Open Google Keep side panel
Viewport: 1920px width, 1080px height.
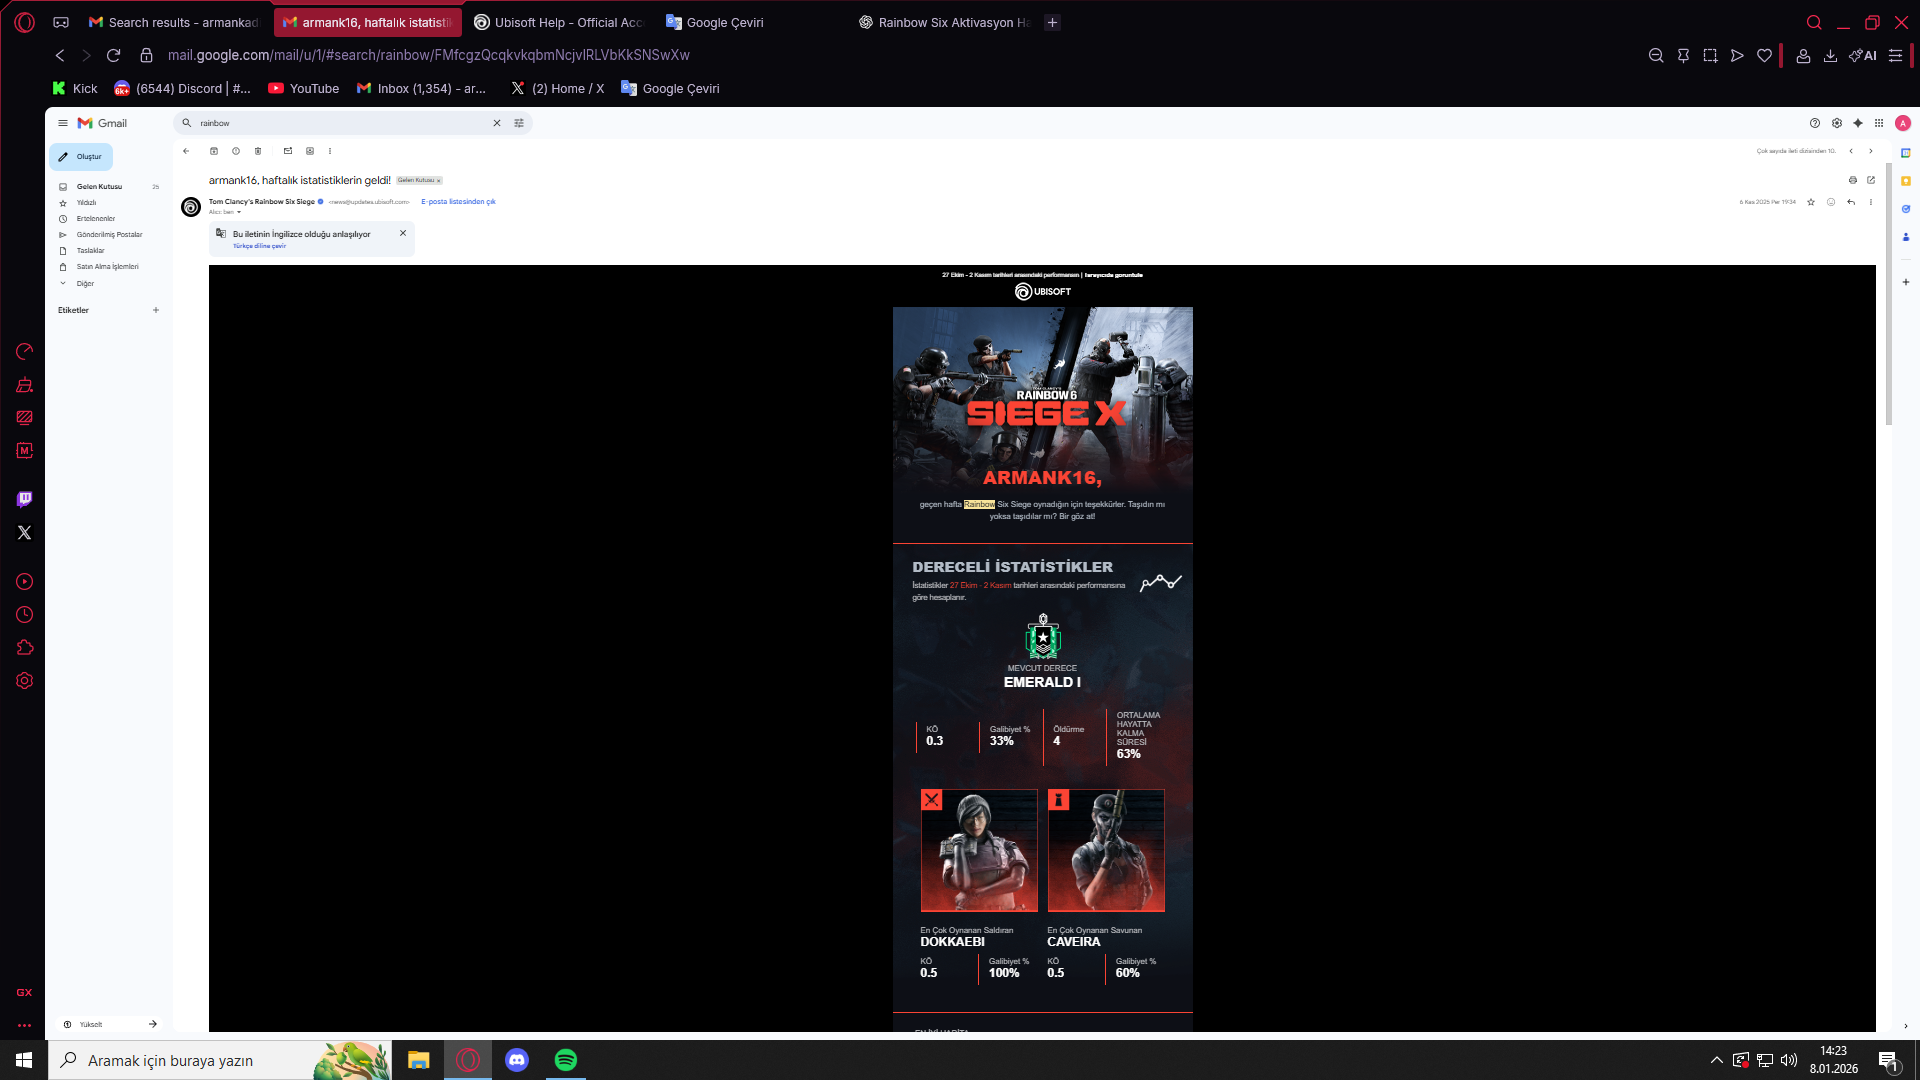(x=1906, y=181)
